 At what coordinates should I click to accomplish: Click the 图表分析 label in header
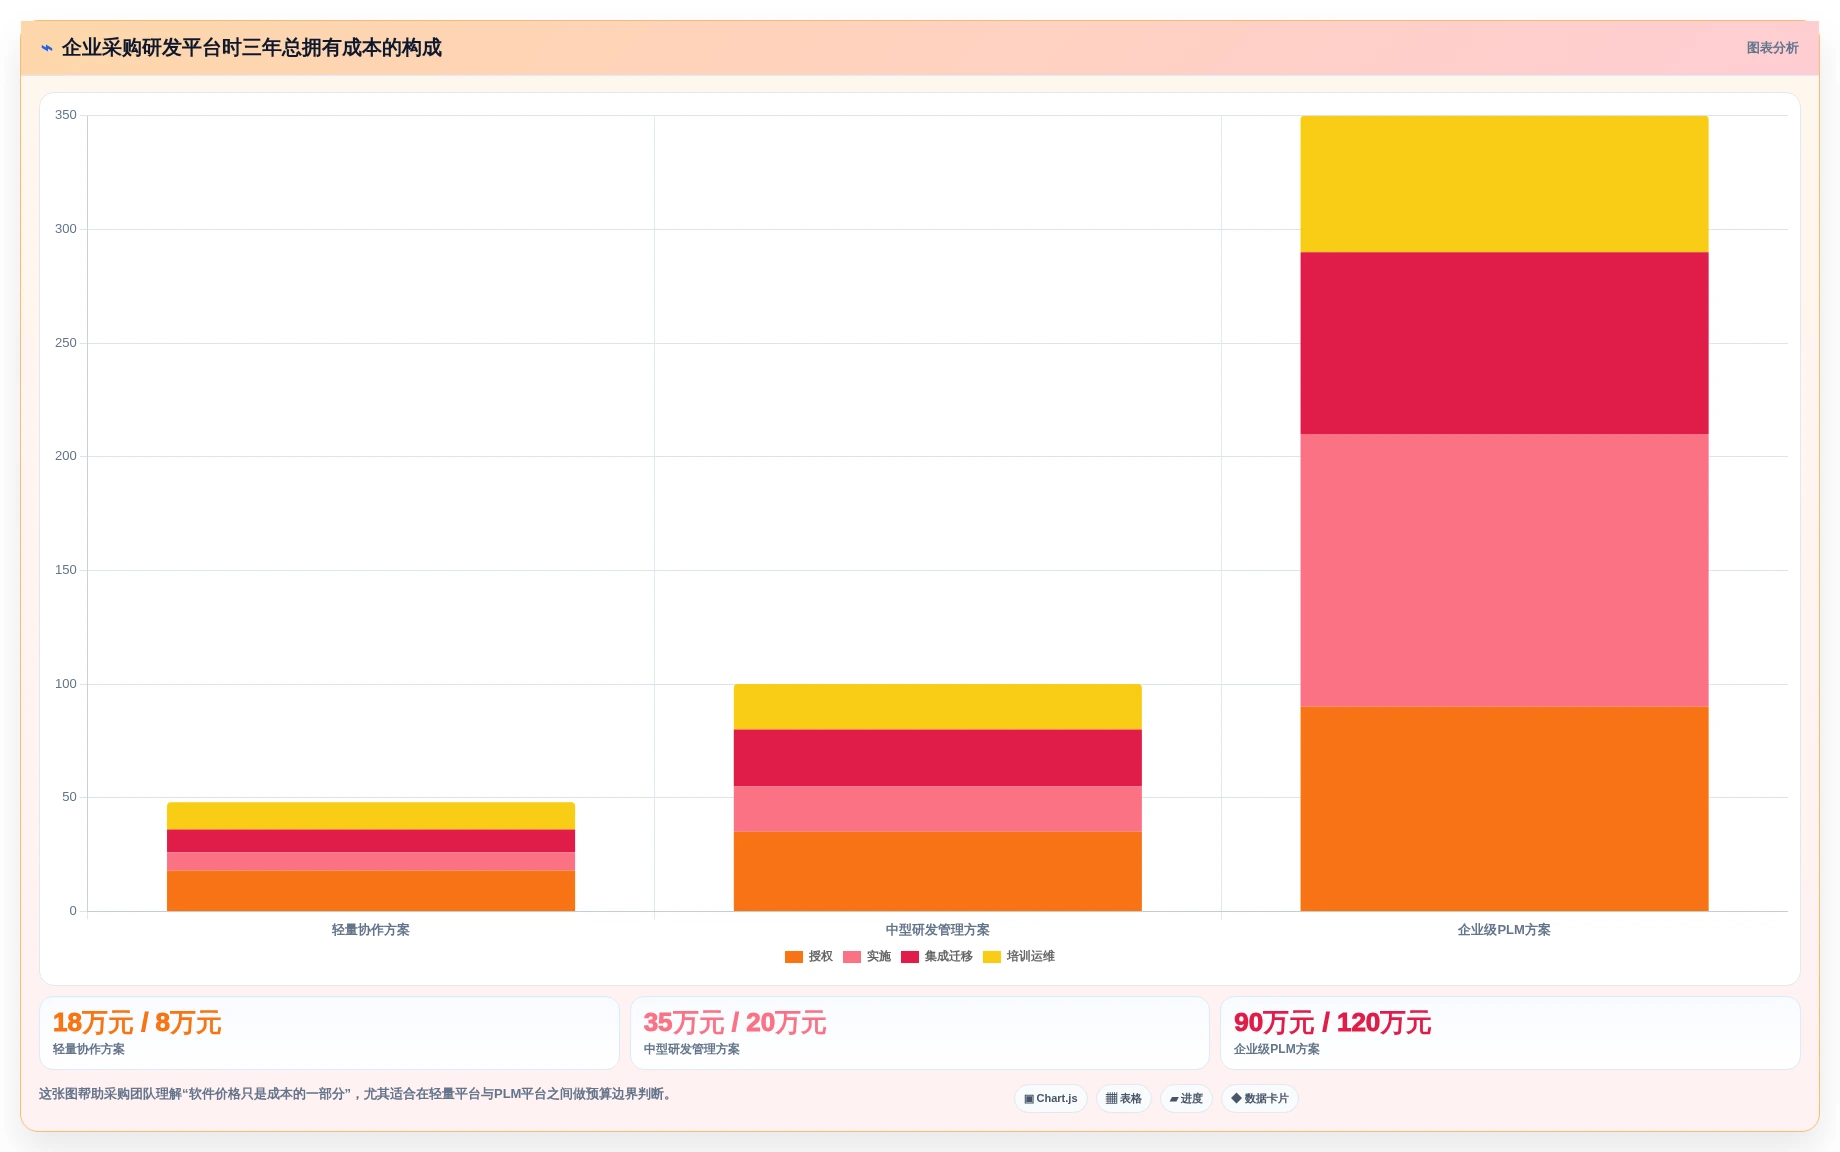(1772, 48)
